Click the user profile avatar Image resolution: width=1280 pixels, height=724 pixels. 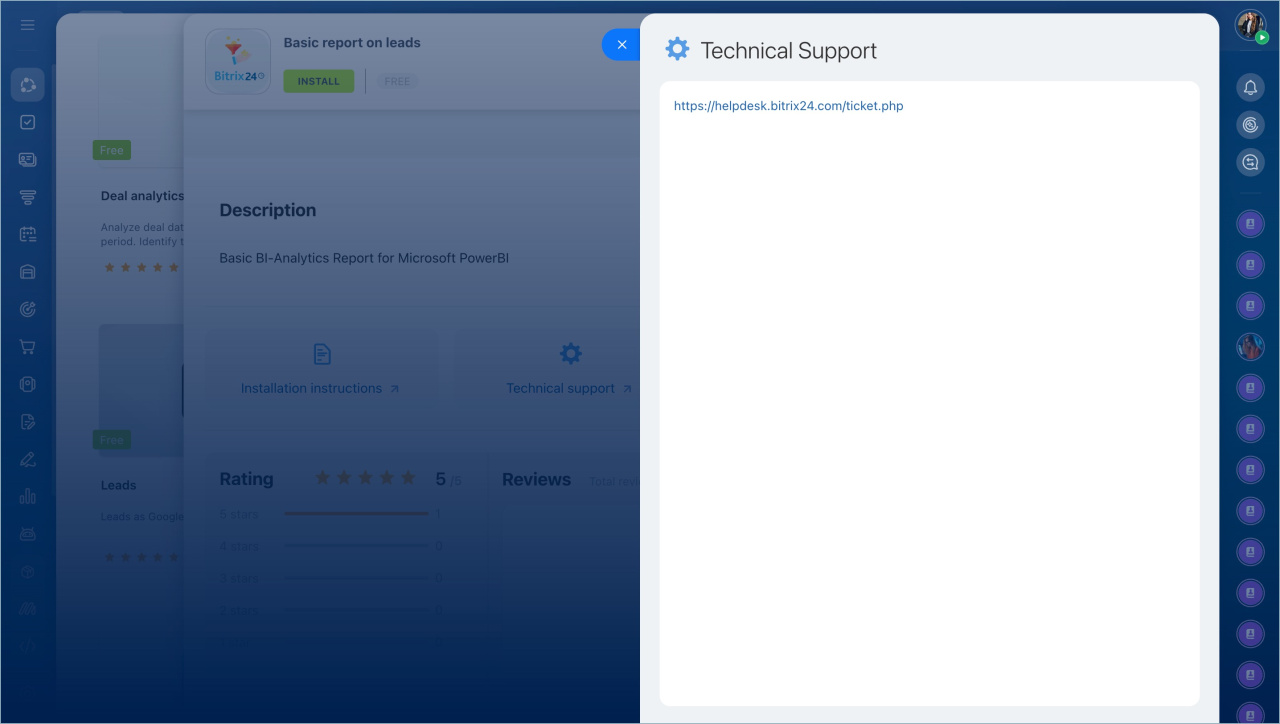tap(1250, 25)
